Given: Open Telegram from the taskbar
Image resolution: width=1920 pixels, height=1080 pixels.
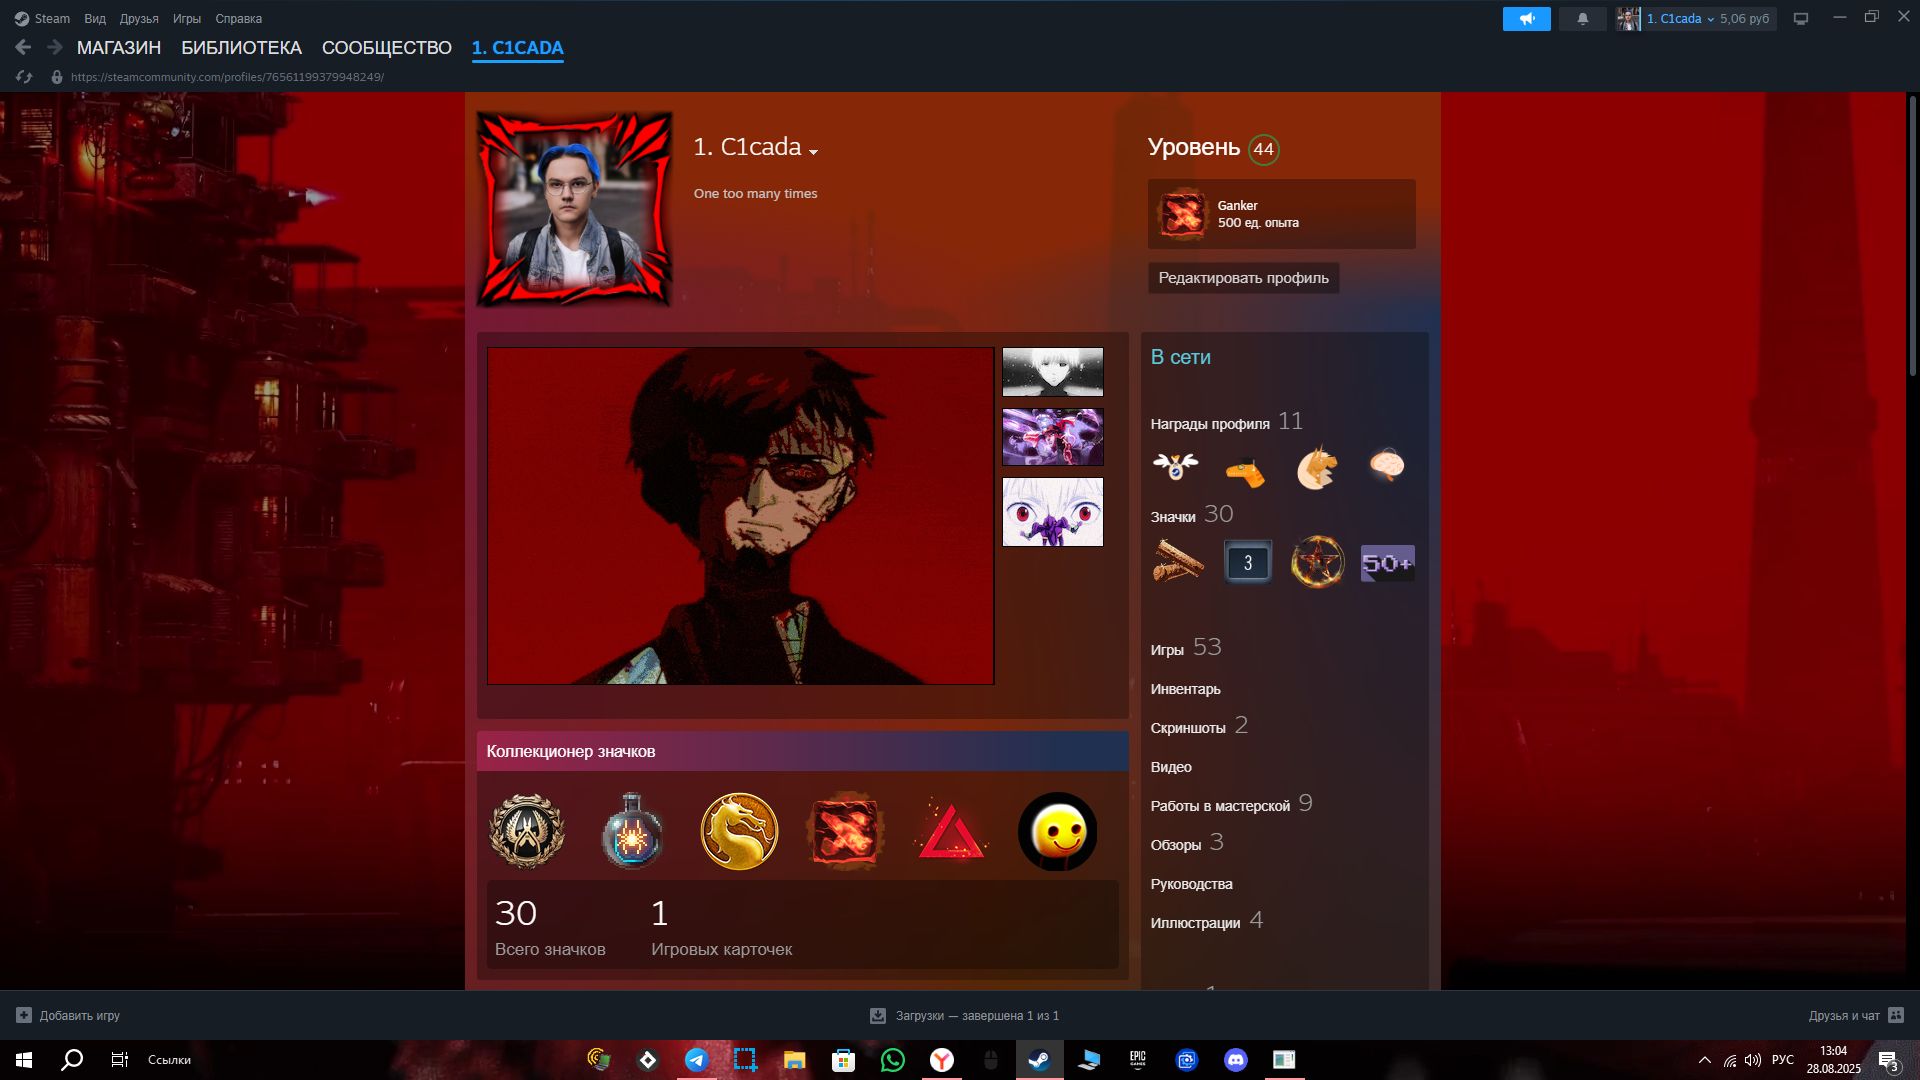Looking at the screenshot, I should pos(696,1060).
